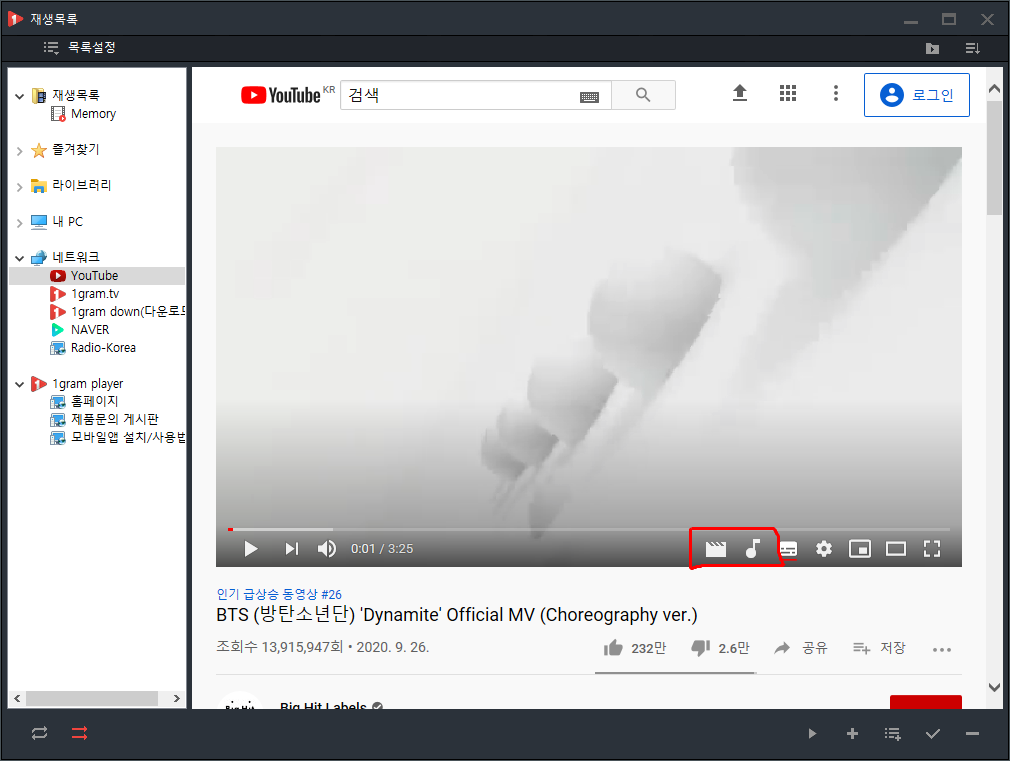Open the YouTube three-dot settings menu
1010x761 pixels.
point(836,93)
